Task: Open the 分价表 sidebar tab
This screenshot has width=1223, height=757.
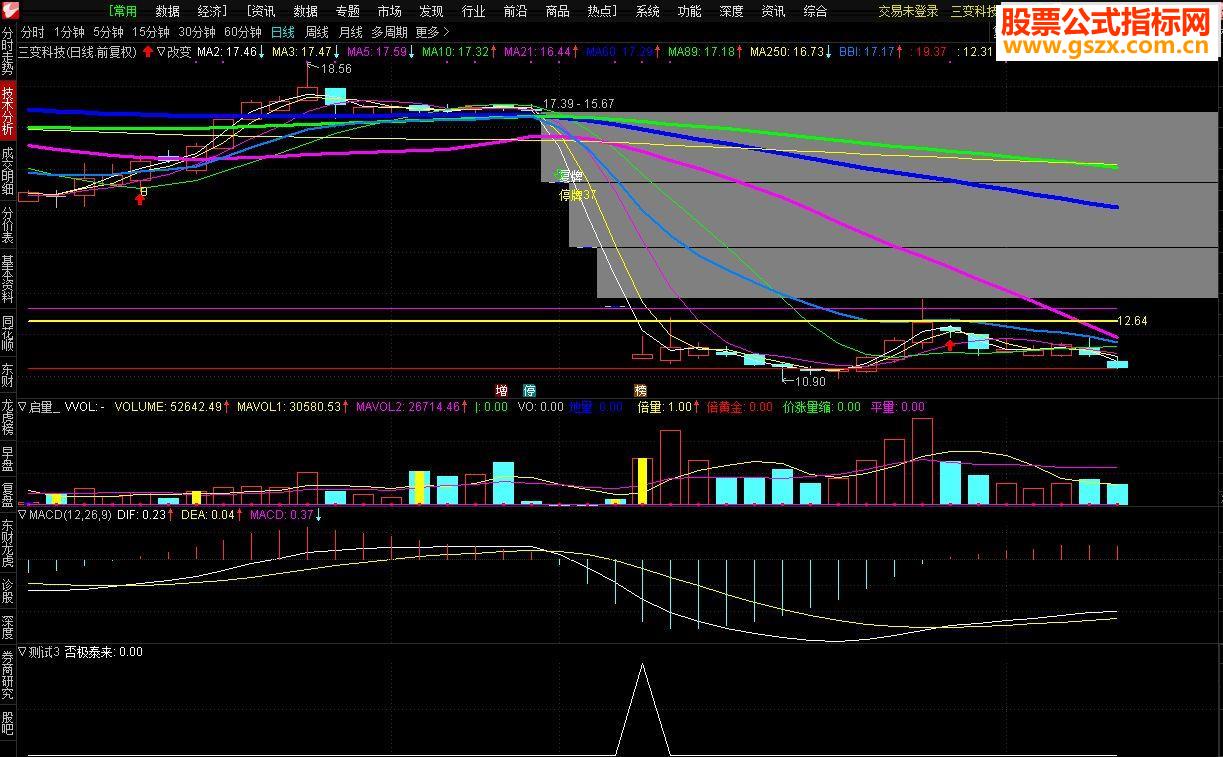Action: coord(8,226)
